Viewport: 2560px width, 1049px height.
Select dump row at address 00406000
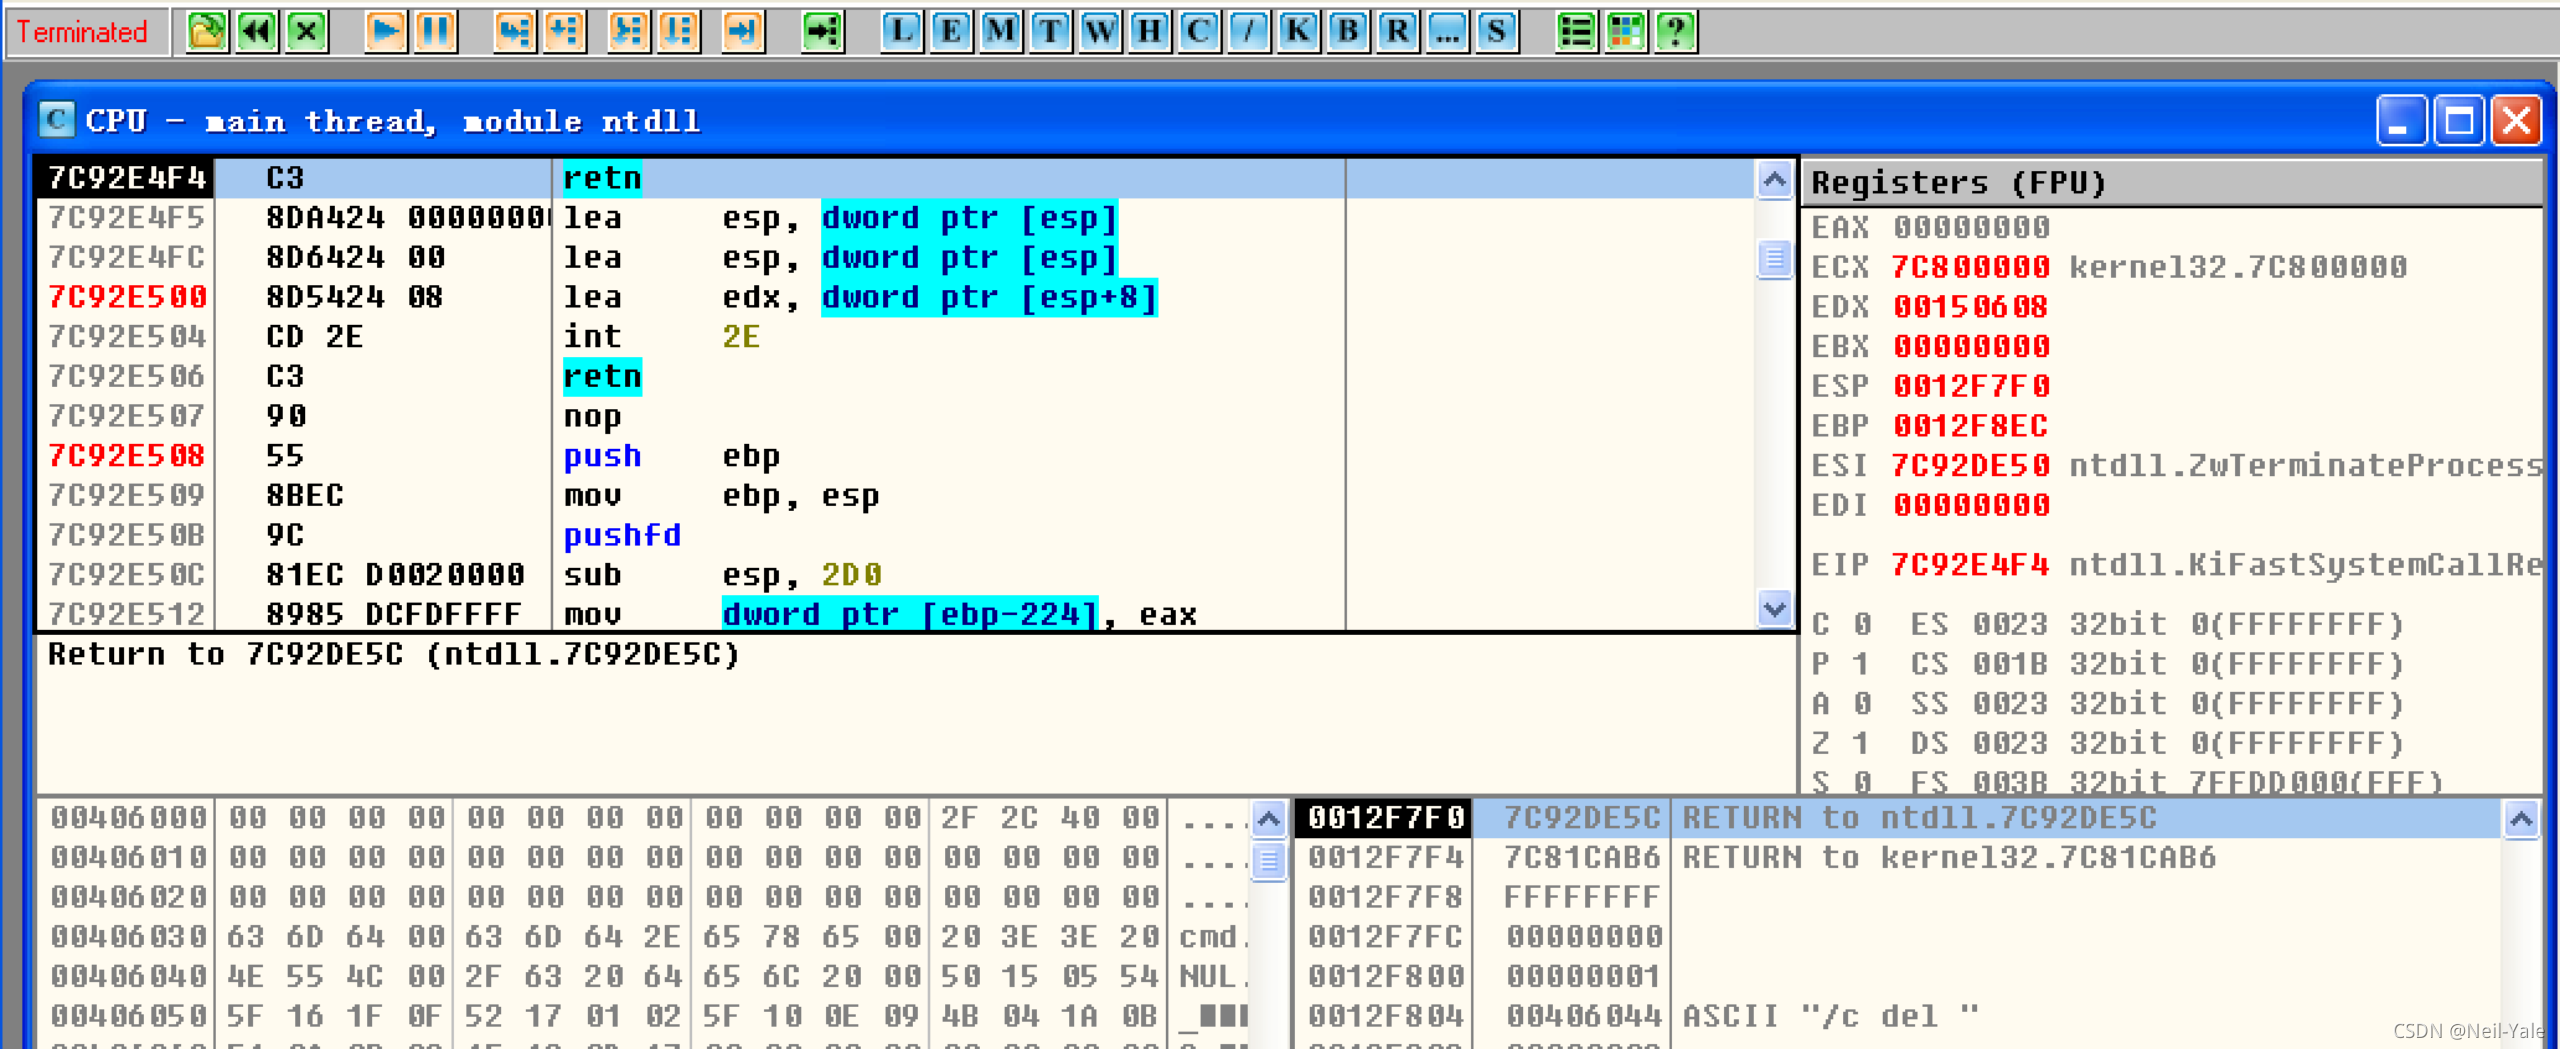click(x=645, y=818)
